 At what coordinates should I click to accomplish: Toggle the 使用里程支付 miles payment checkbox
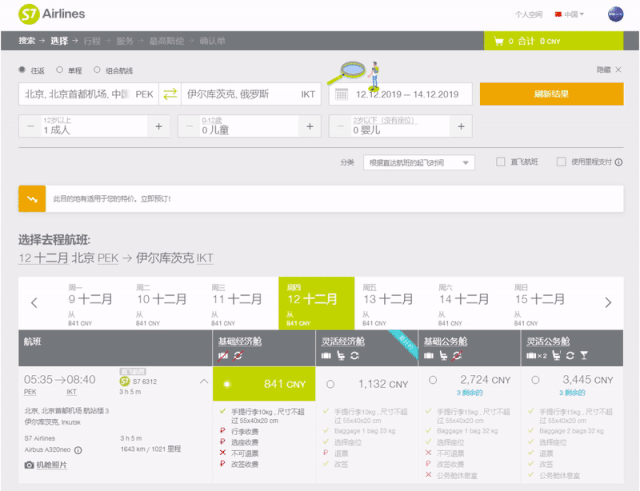562,162
